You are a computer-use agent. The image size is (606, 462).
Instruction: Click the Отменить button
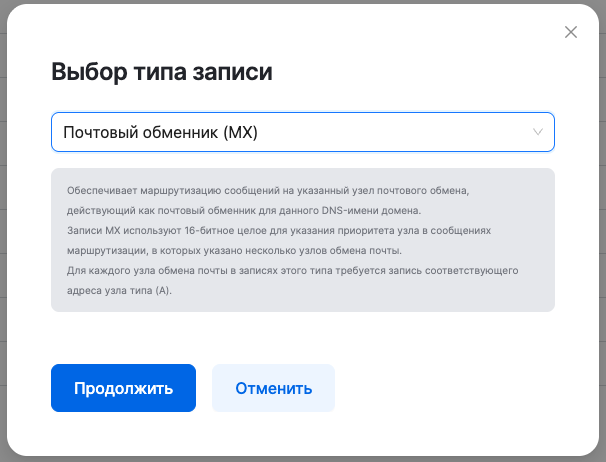click(x=273, y=388)
